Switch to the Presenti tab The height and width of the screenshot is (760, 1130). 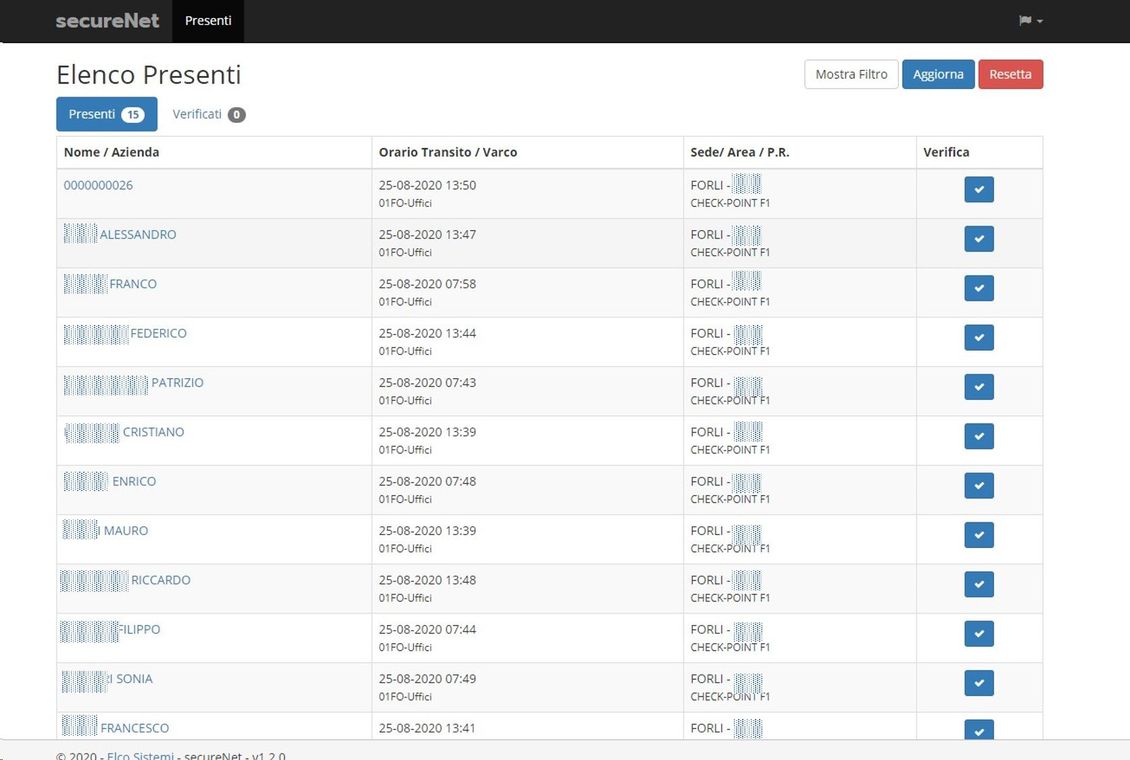(107, 115)
